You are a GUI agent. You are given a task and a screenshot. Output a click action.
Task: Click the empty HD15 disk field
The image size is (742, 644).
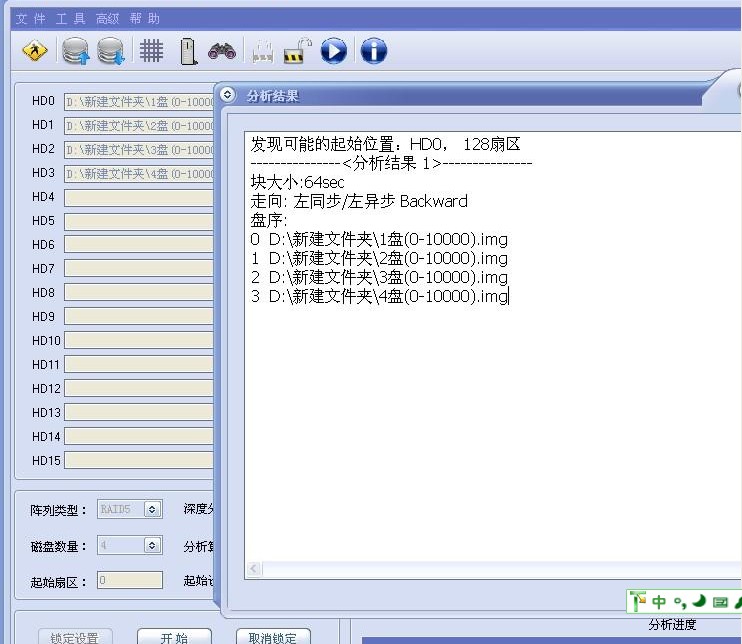[x=139, y=460]
